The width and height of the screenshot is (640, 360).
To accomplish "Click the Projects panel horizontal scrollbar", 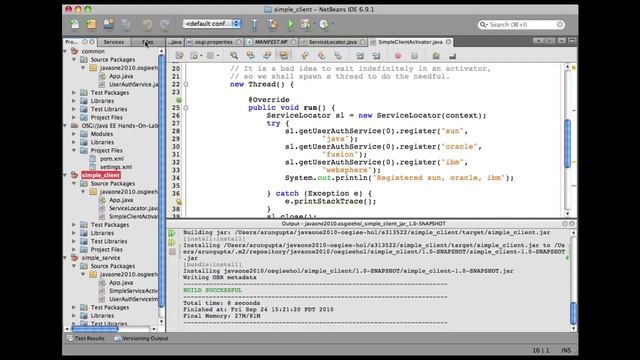I will click(95, 329).
